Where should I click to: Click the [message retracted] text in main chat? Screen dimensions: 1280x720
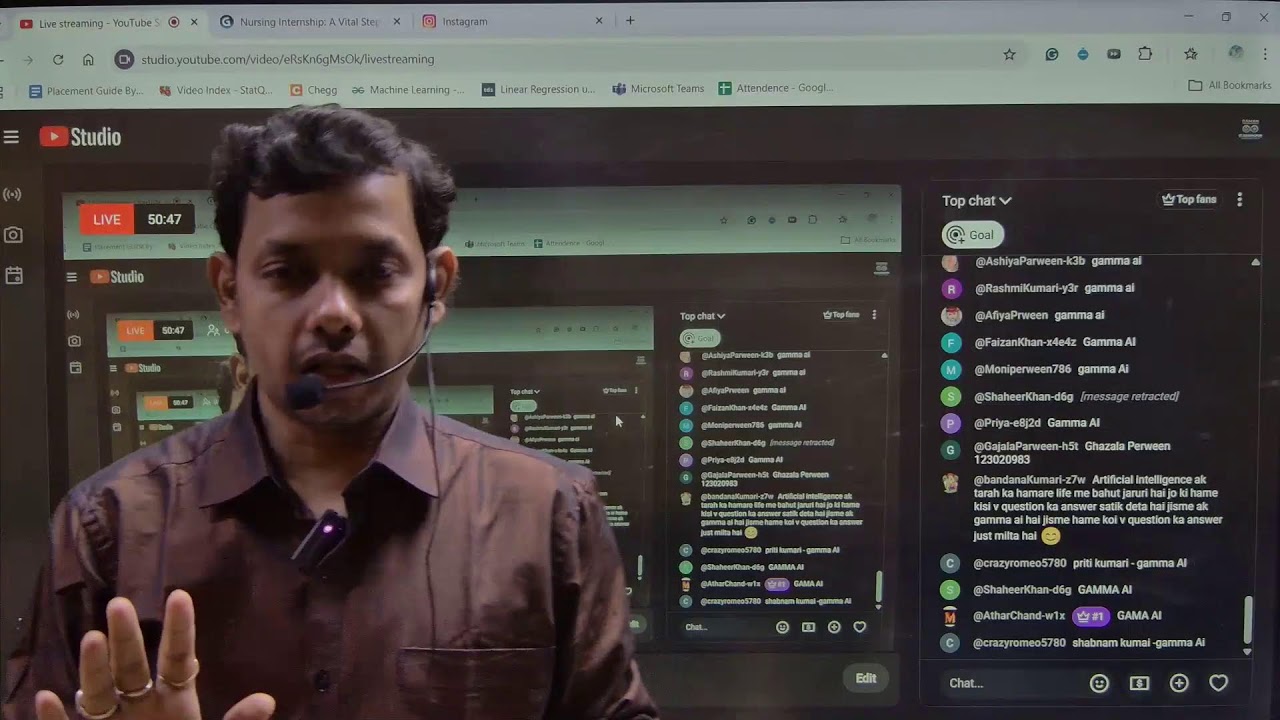[x=1129, y=396]
